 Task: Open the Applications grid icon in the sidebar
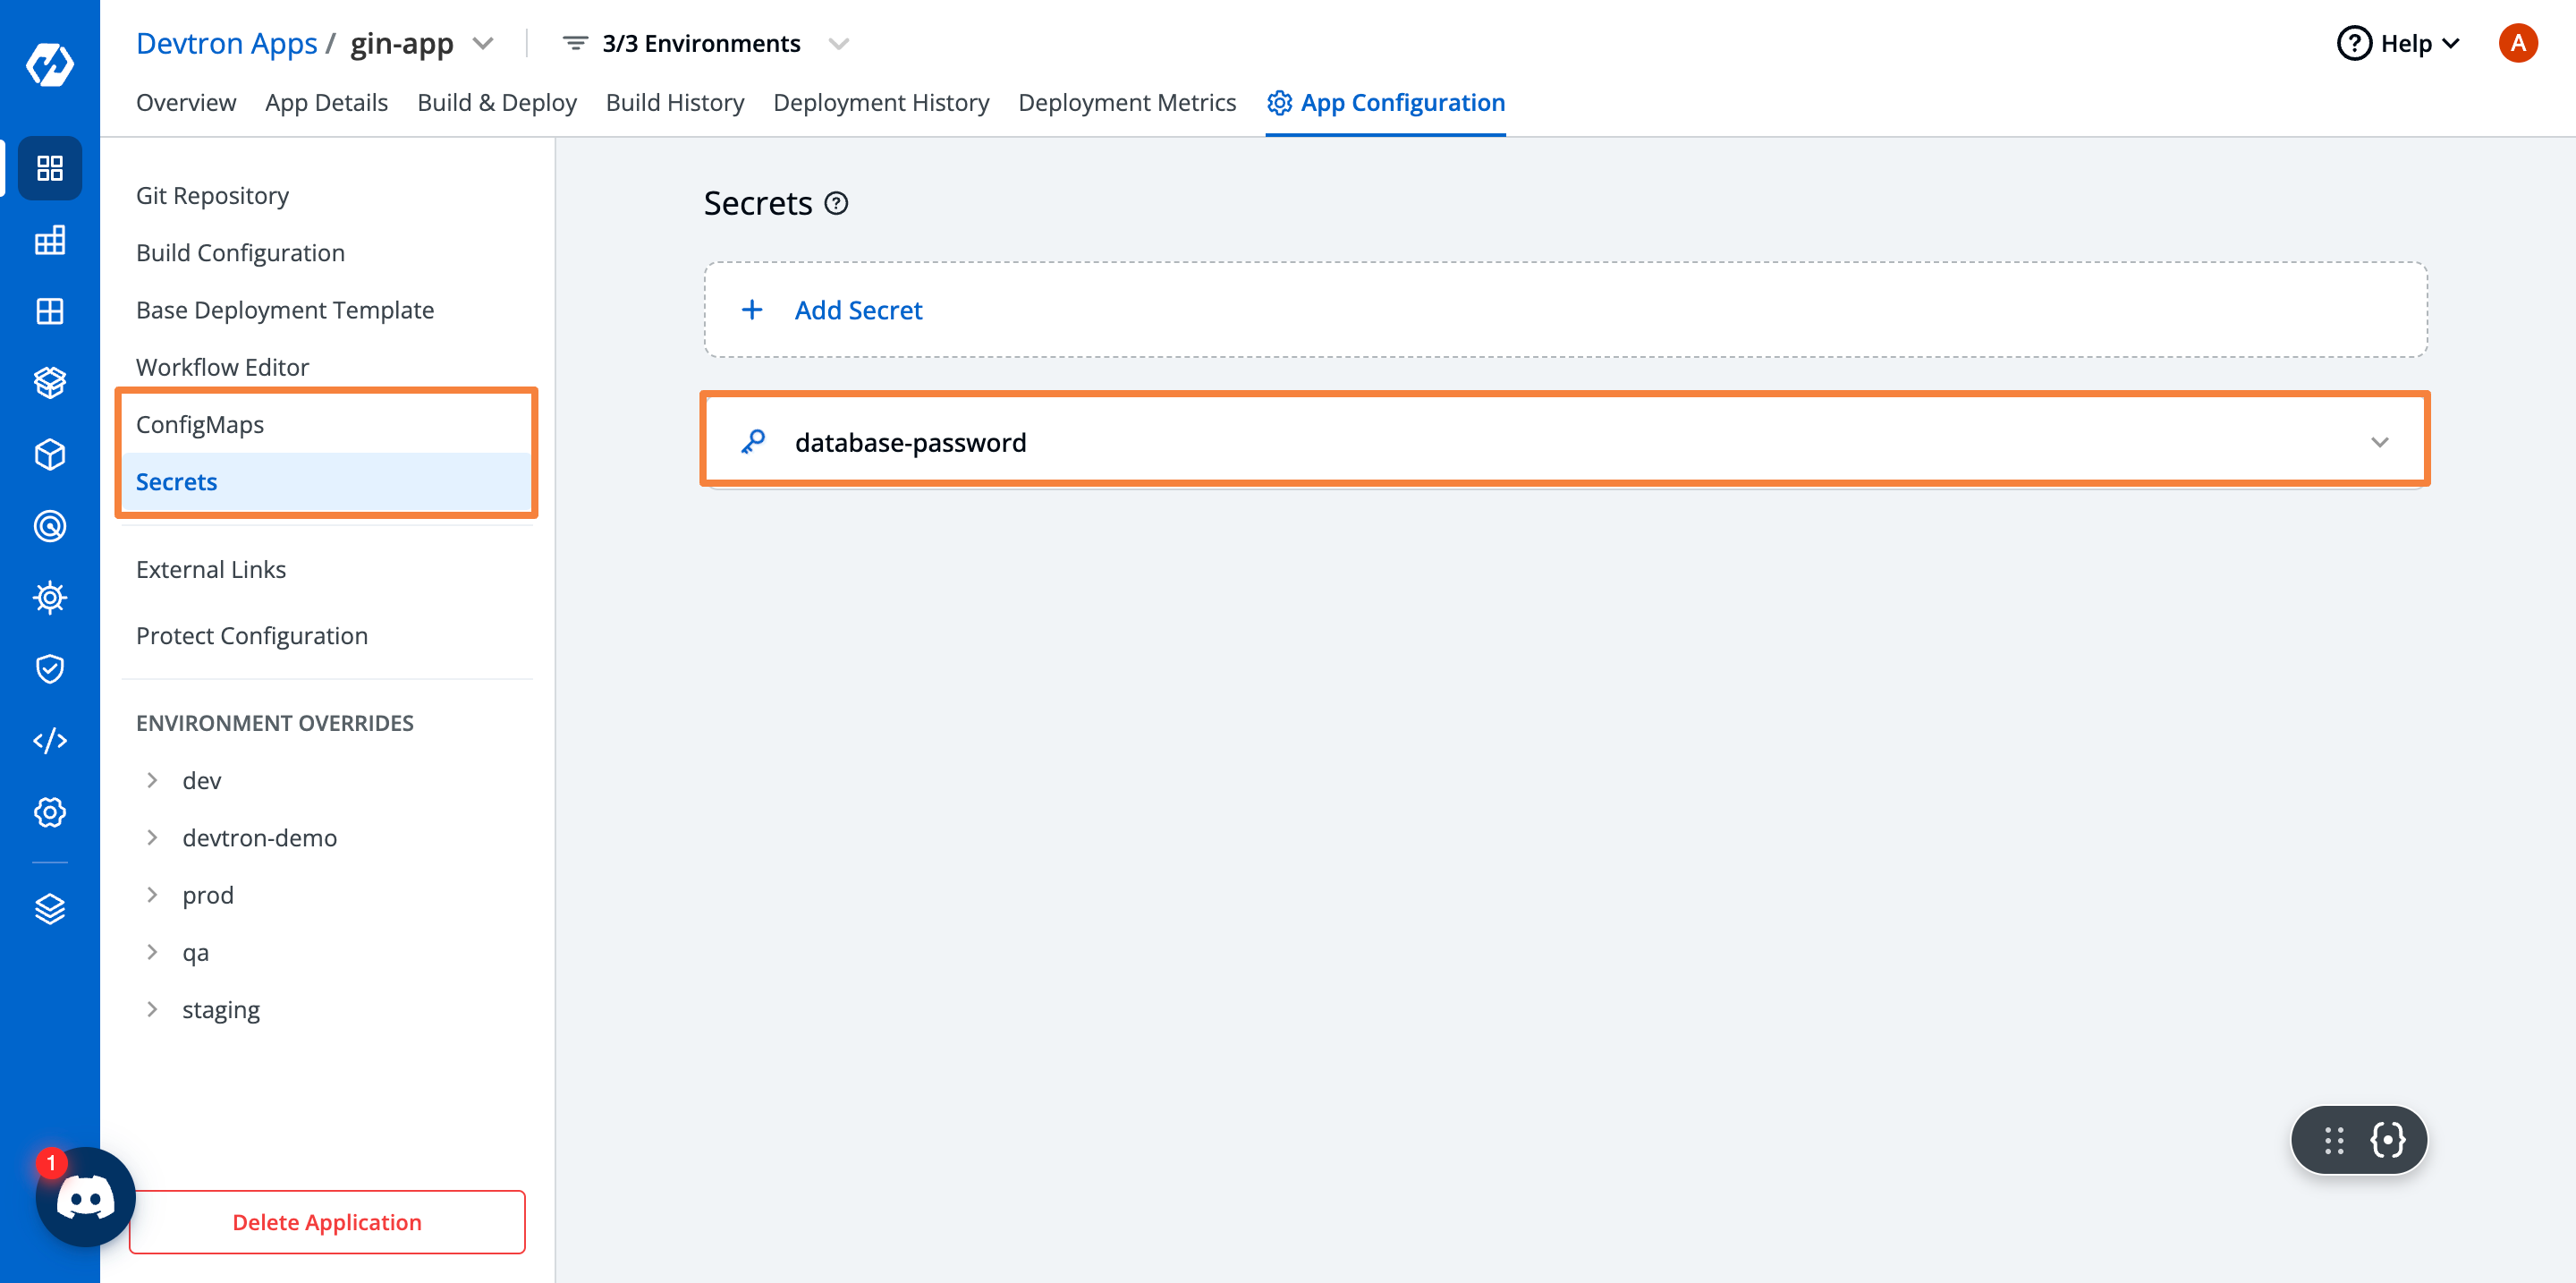[x=50, y=168]
